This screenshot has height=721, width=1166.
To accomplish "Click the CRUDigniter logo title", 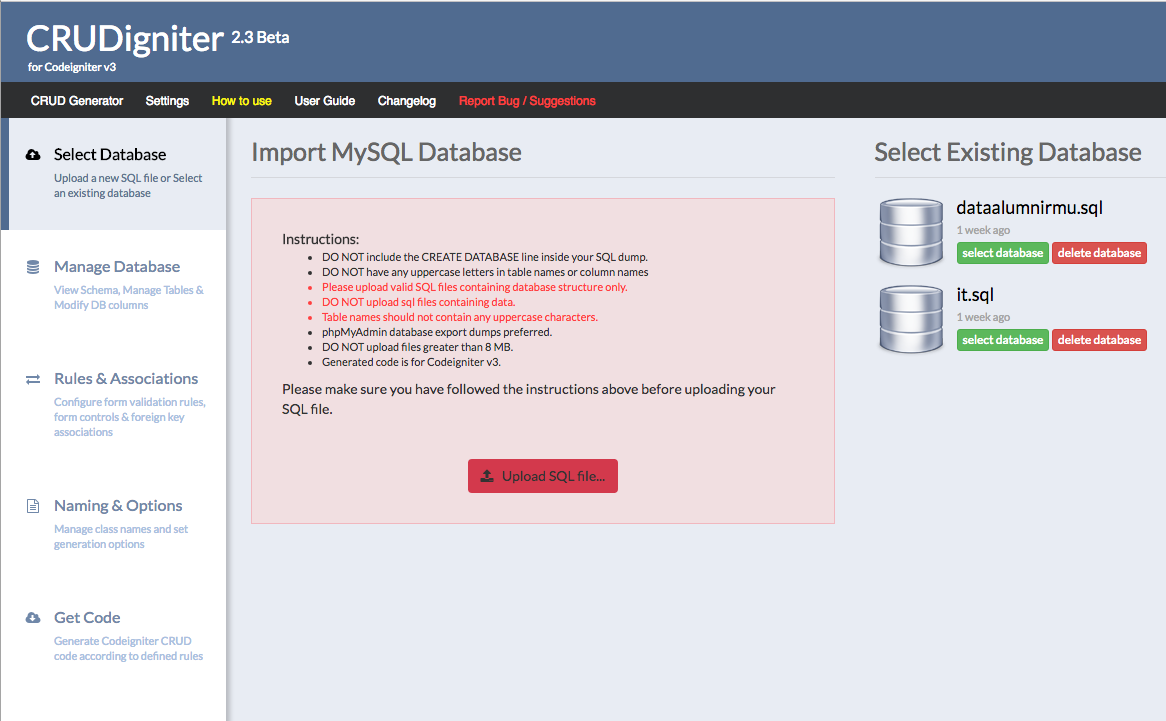I will [125, 39].
